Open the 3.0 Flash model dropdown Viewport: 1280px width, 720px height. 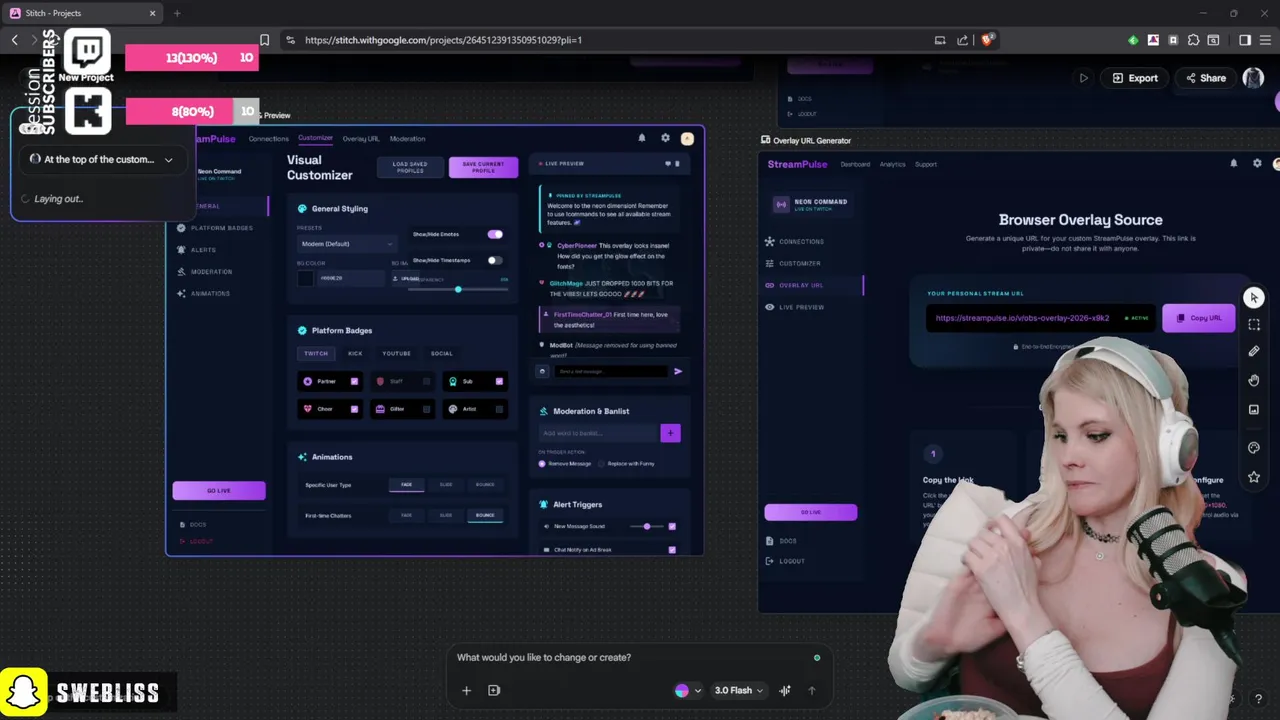point(738,690)
